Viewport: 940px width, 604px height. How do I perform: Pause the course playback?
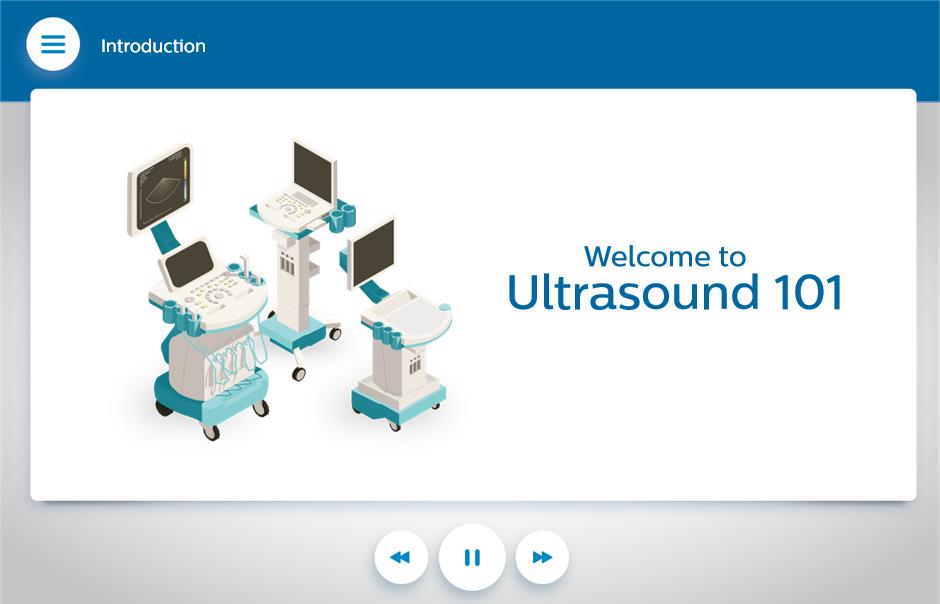click(472, 557)
